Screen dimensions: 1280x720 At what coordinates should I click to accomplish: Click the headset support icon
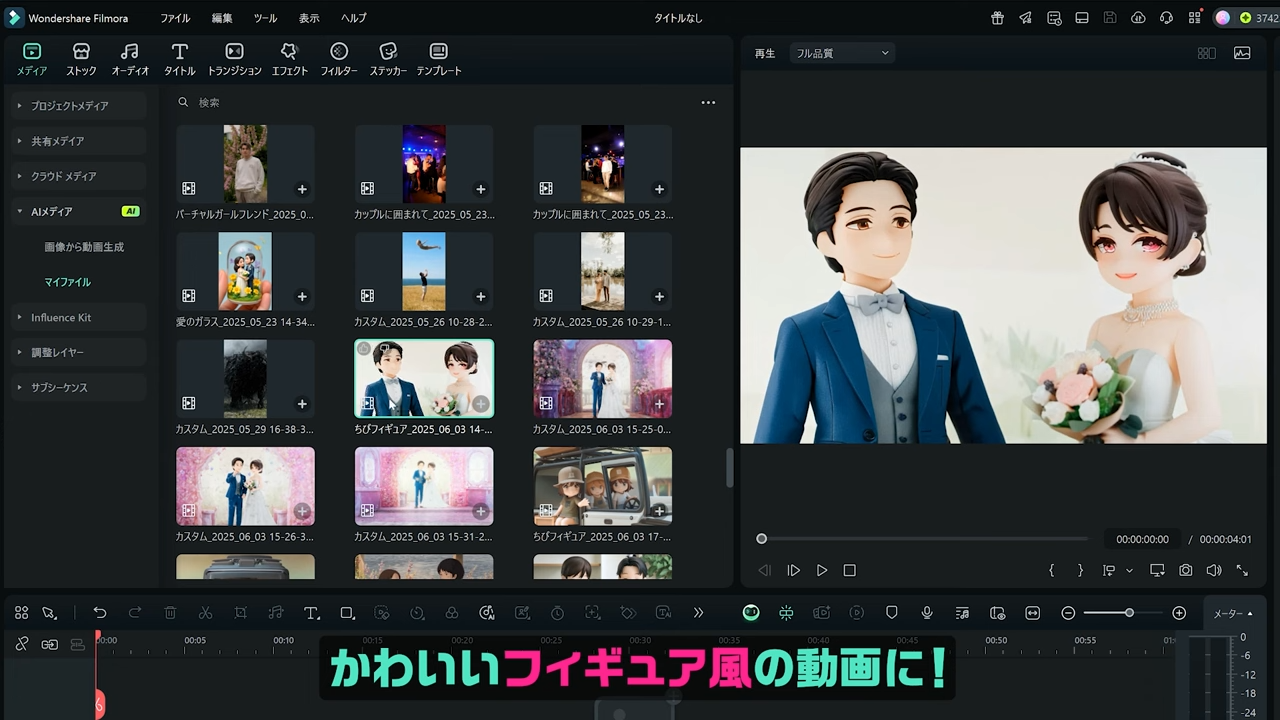pyautogui.click(x=1166, y=18)
